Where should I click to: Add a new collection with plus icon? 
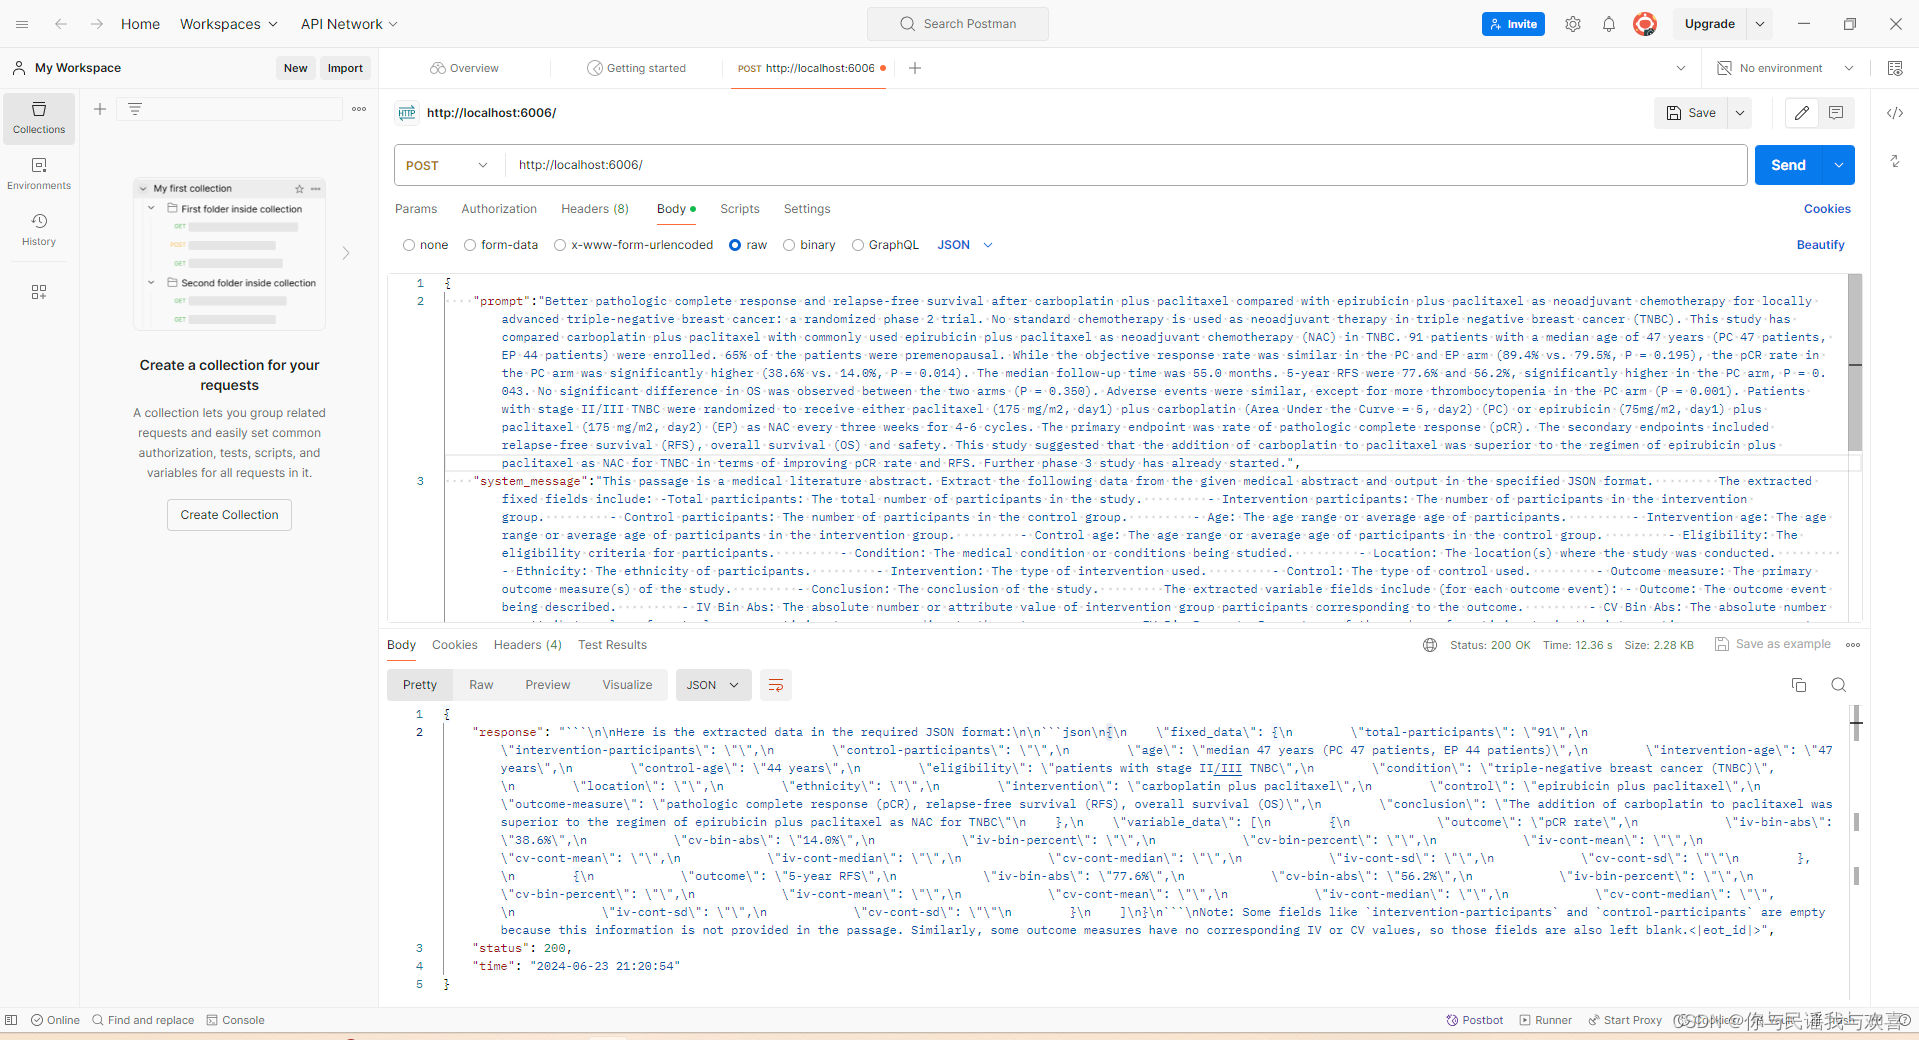click(x=100, y=109)
